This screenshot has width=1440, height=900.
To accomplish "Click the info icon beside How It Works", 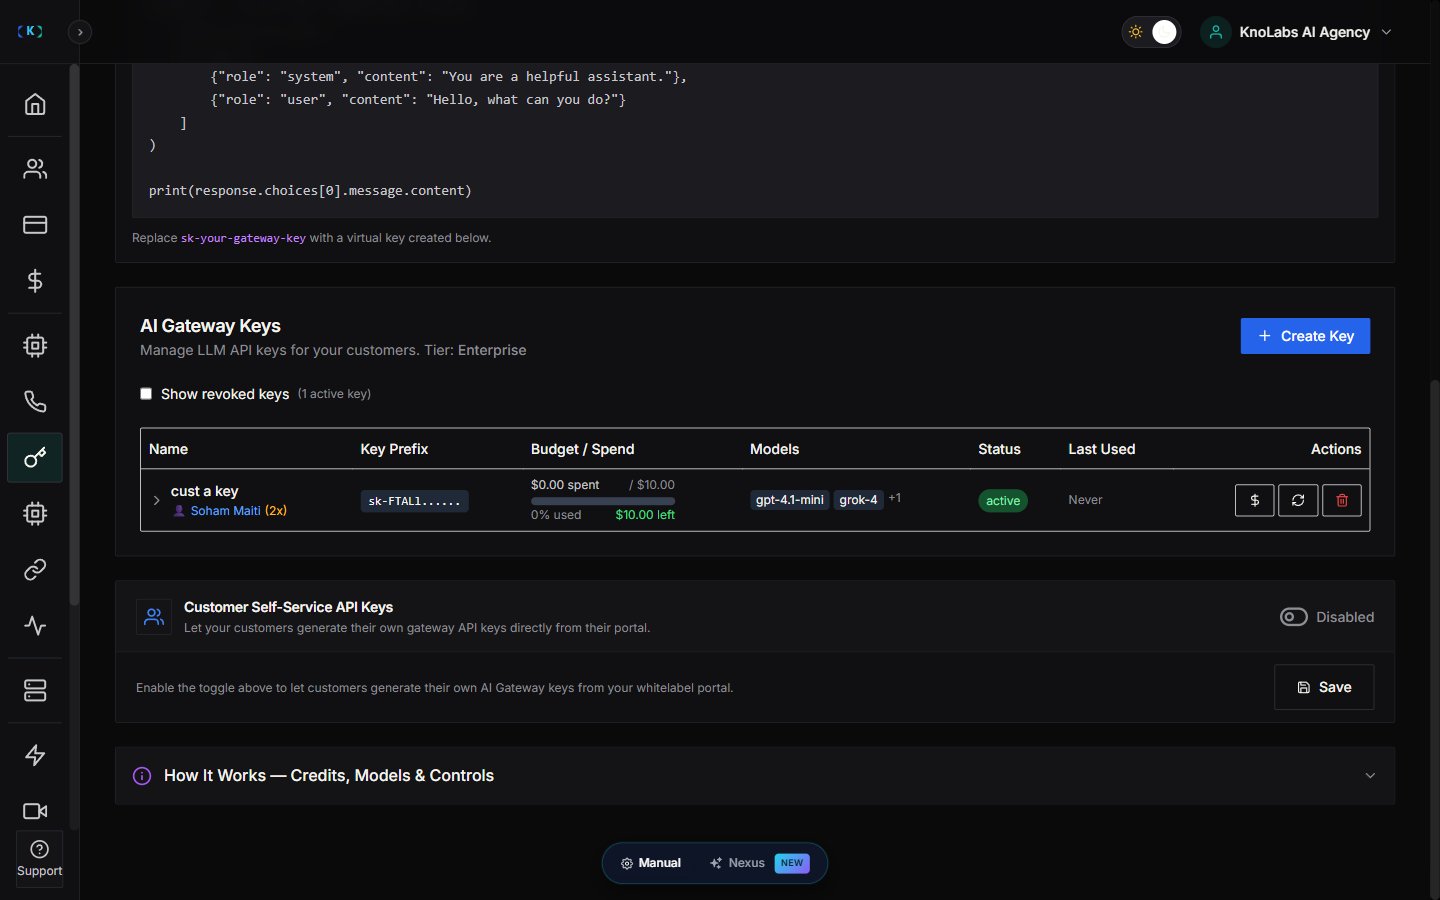I will (142, 776).
